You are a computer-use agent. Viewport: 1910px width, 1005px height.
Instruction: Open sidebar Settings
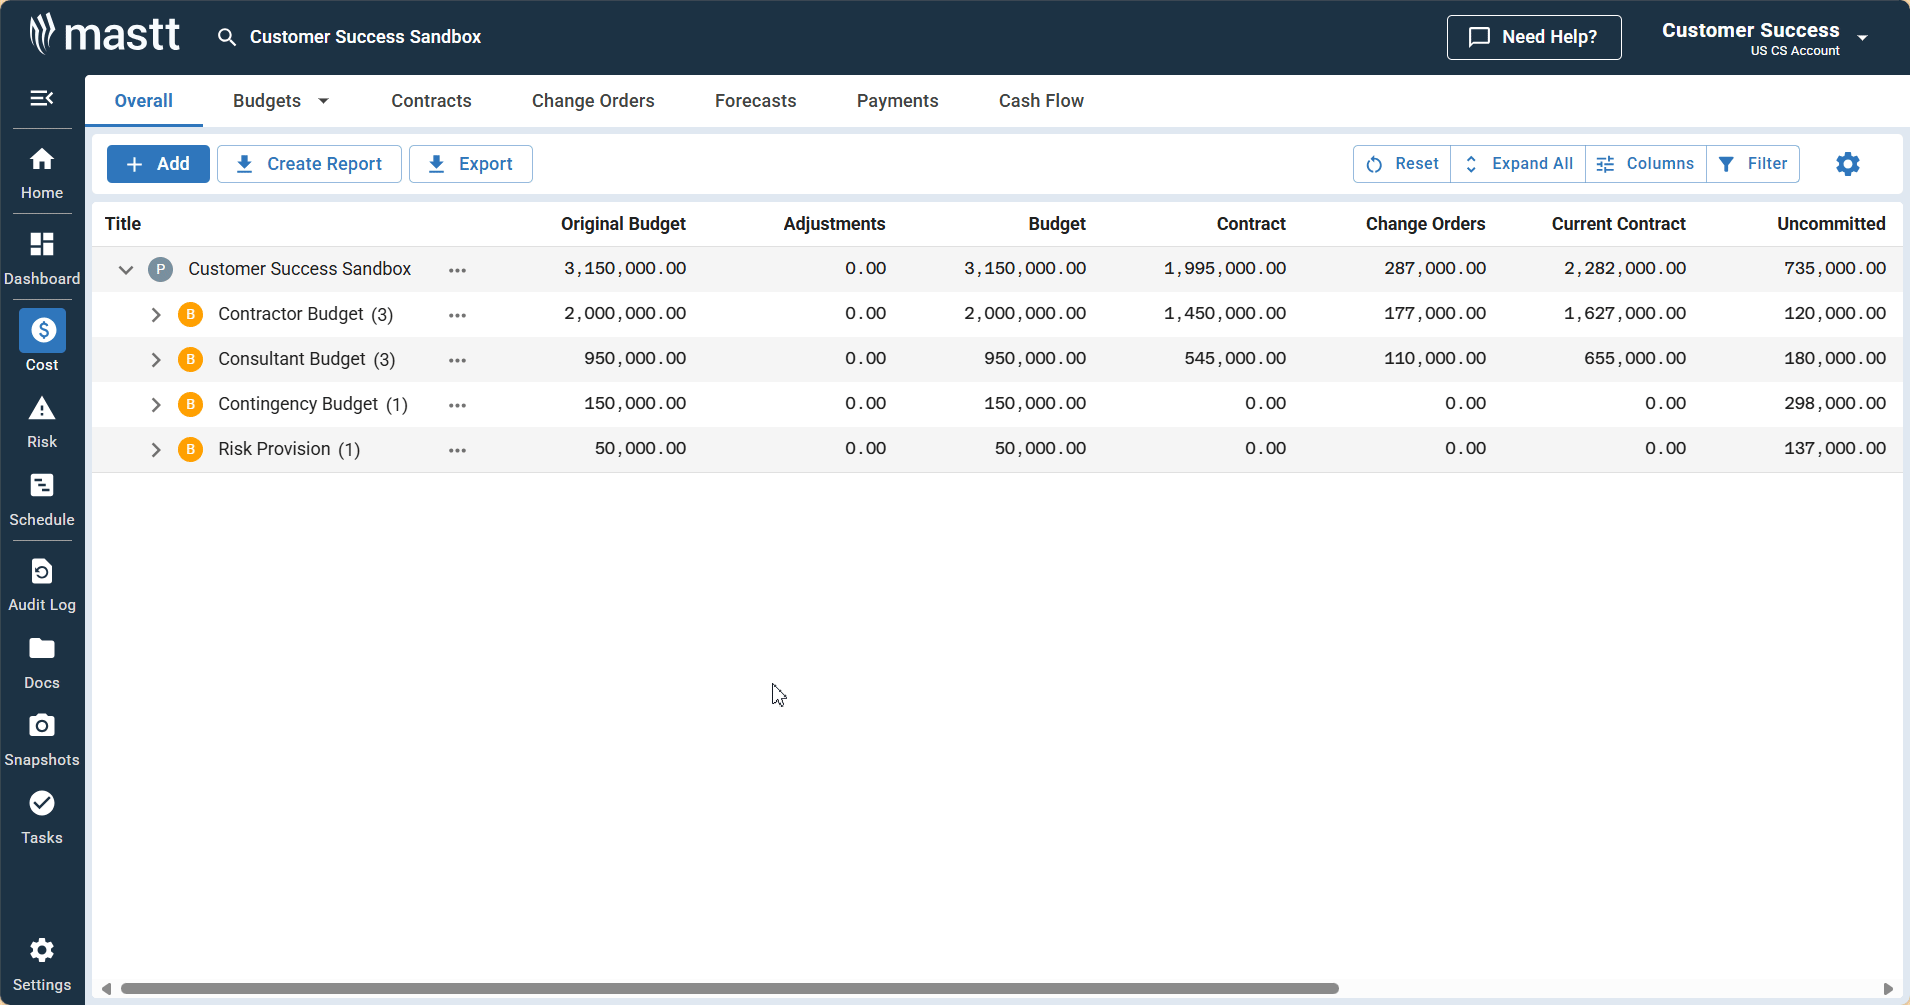[42, 964]
